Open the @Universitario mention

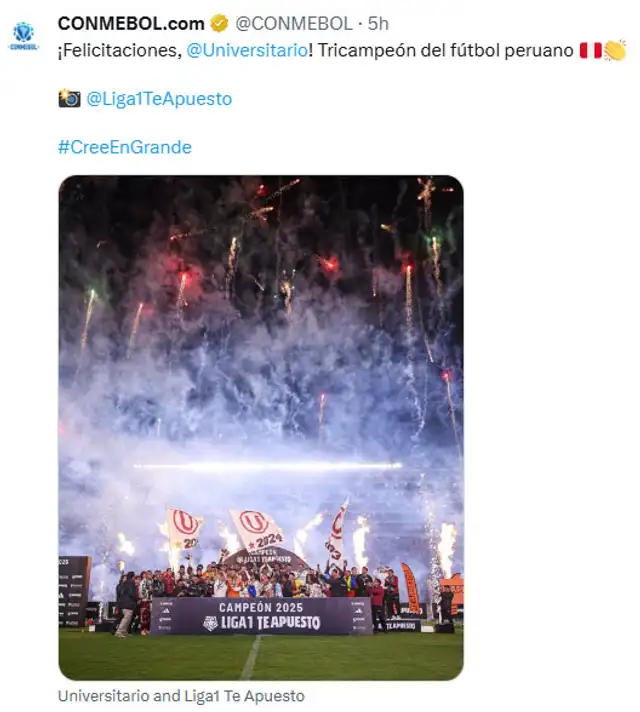pos(247,50)
